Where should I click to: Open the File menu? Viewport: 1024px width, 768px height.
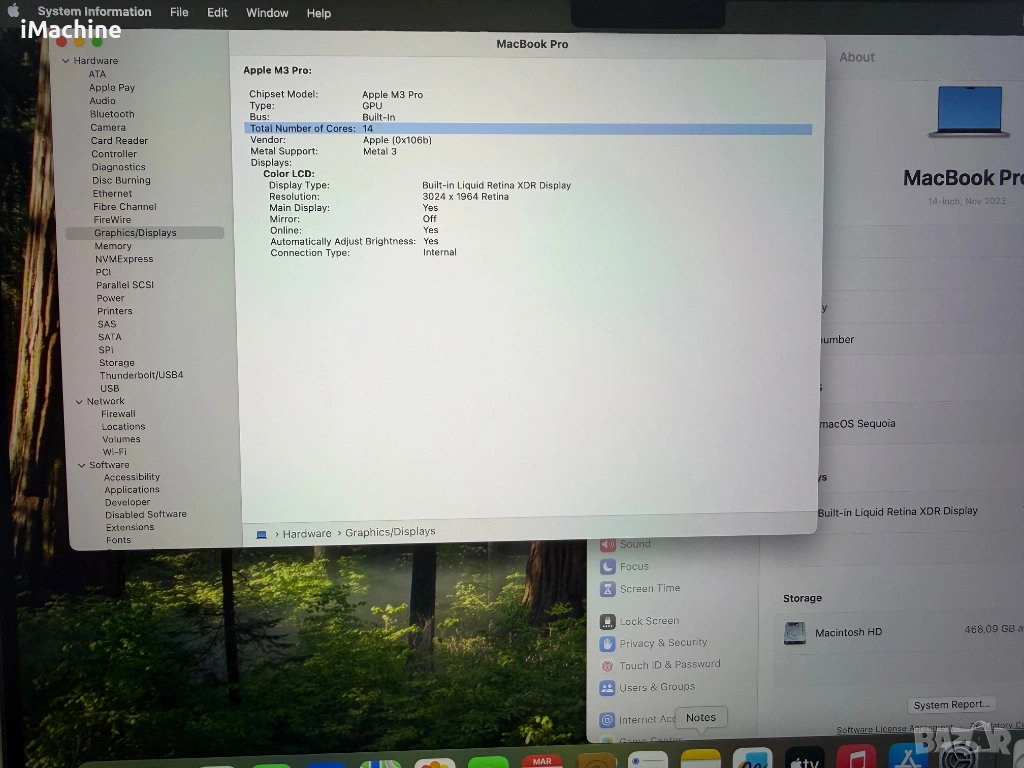tap(179, 13)
